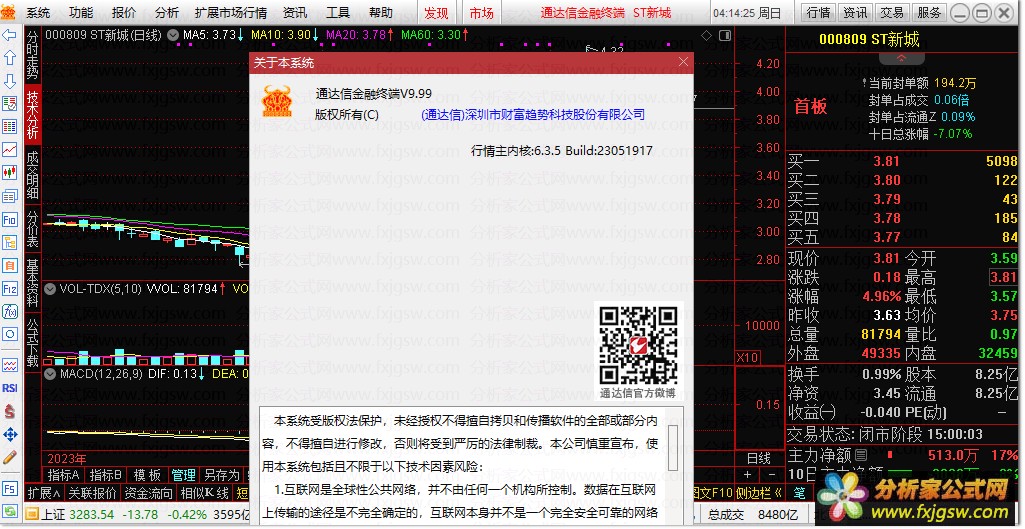Click the multi-window report icon
This screenshot has width=1025, height=529.
tap(10, 196)
